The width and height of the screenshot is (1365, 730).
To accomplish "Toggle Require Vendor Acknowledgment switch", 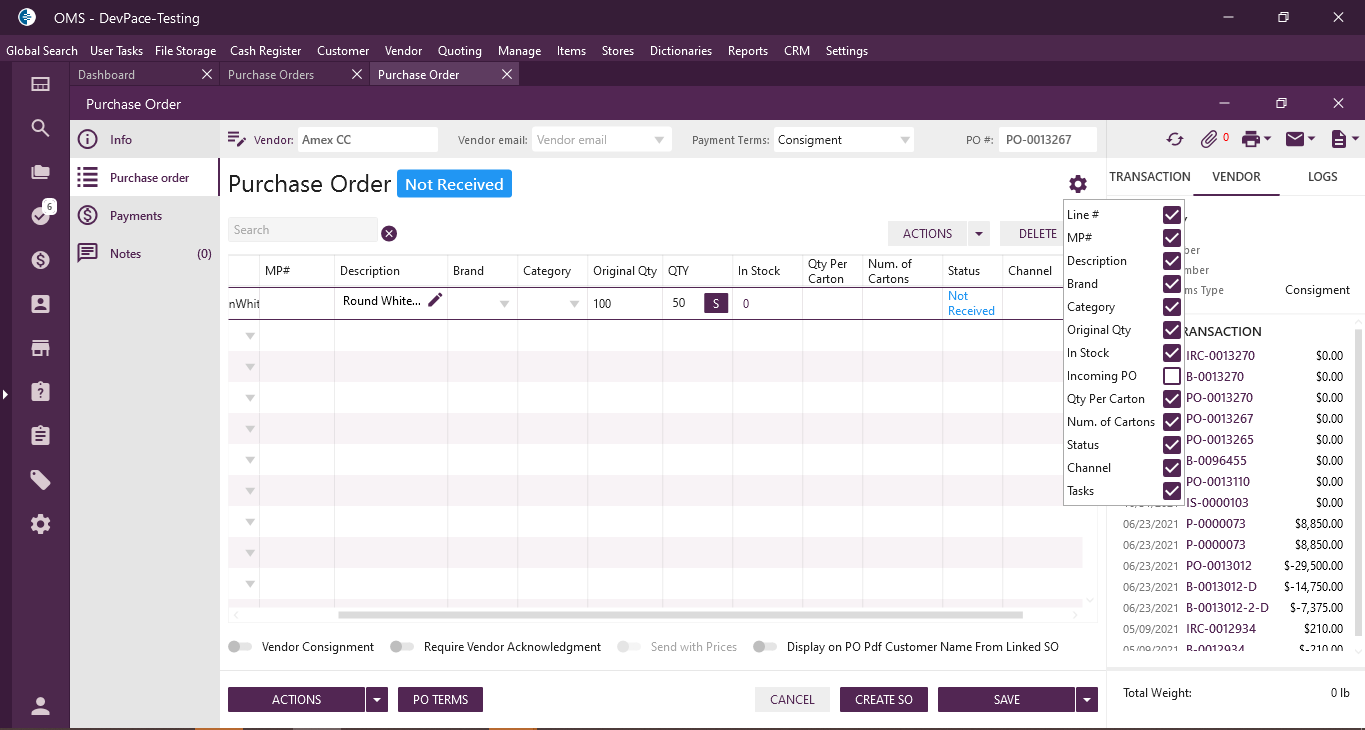I will [402, 647].
